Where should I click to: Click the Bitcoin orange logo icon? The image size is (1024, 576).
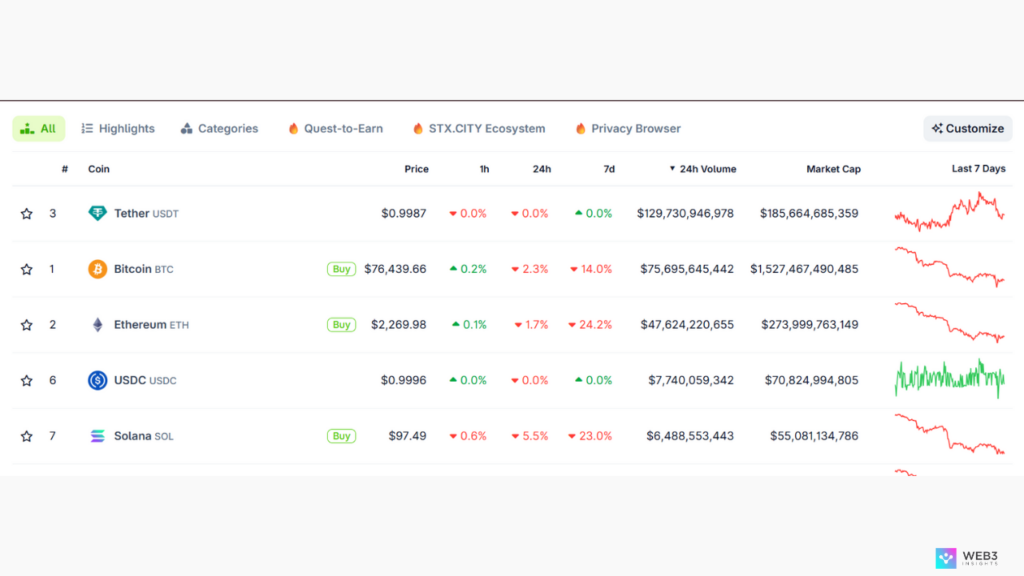tap(97, 269)
